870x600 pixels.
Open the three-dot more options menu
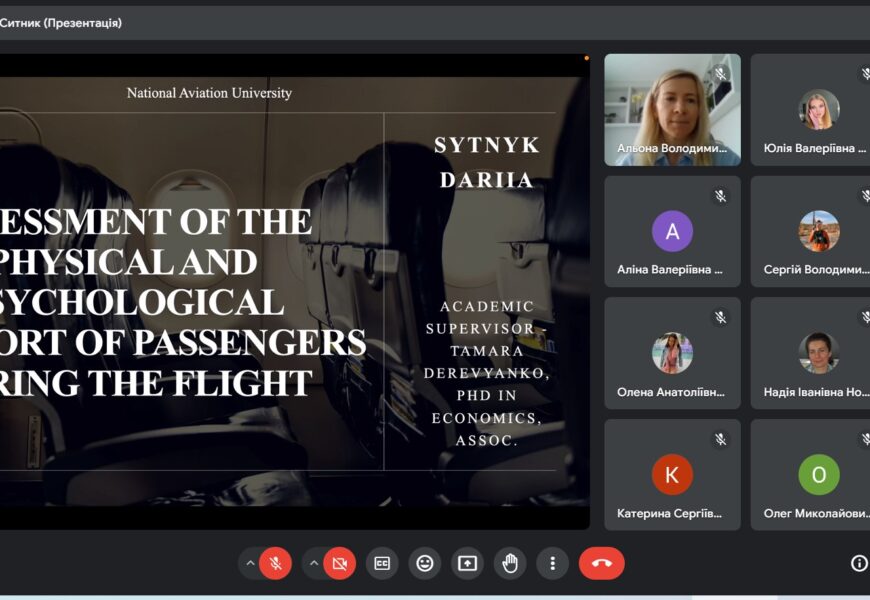[552, 564]
